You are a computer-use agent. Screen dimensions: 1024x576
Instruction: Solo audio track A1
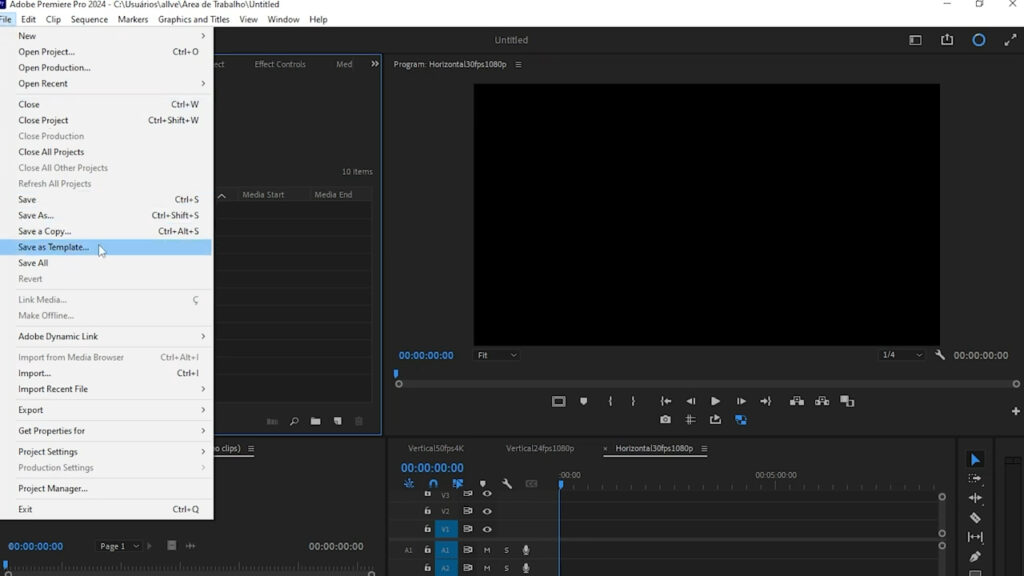click(506, 550)
